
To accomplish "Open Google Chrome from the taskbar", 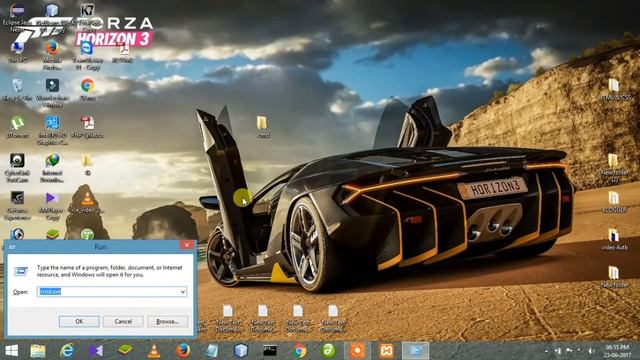I will (299, 351).
